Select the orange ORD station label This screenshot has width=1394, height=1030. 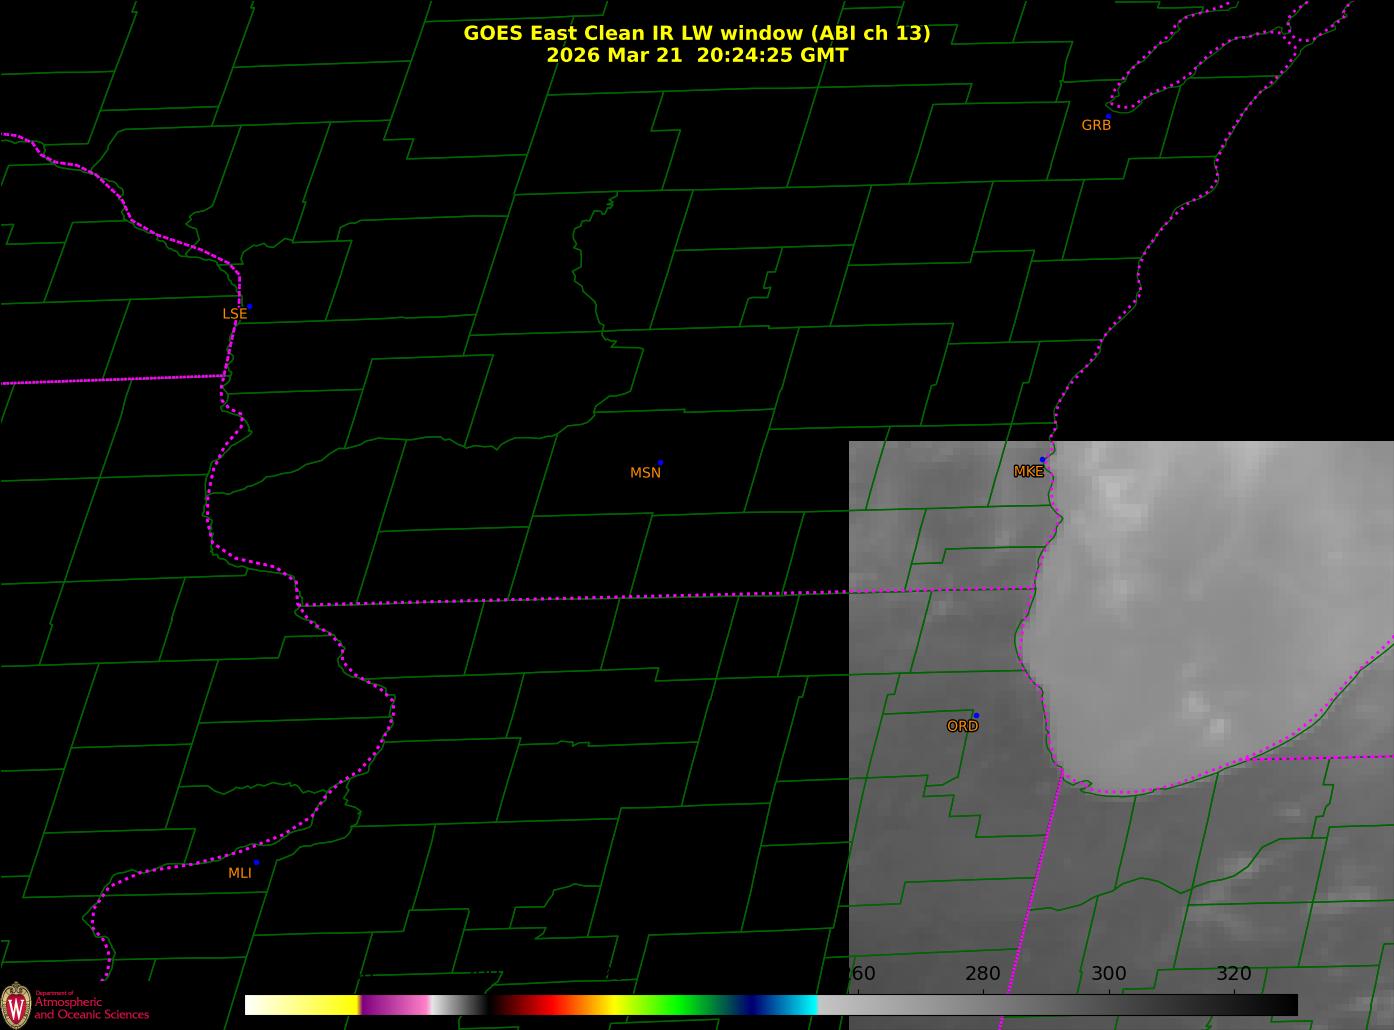[x=962, y=727]
